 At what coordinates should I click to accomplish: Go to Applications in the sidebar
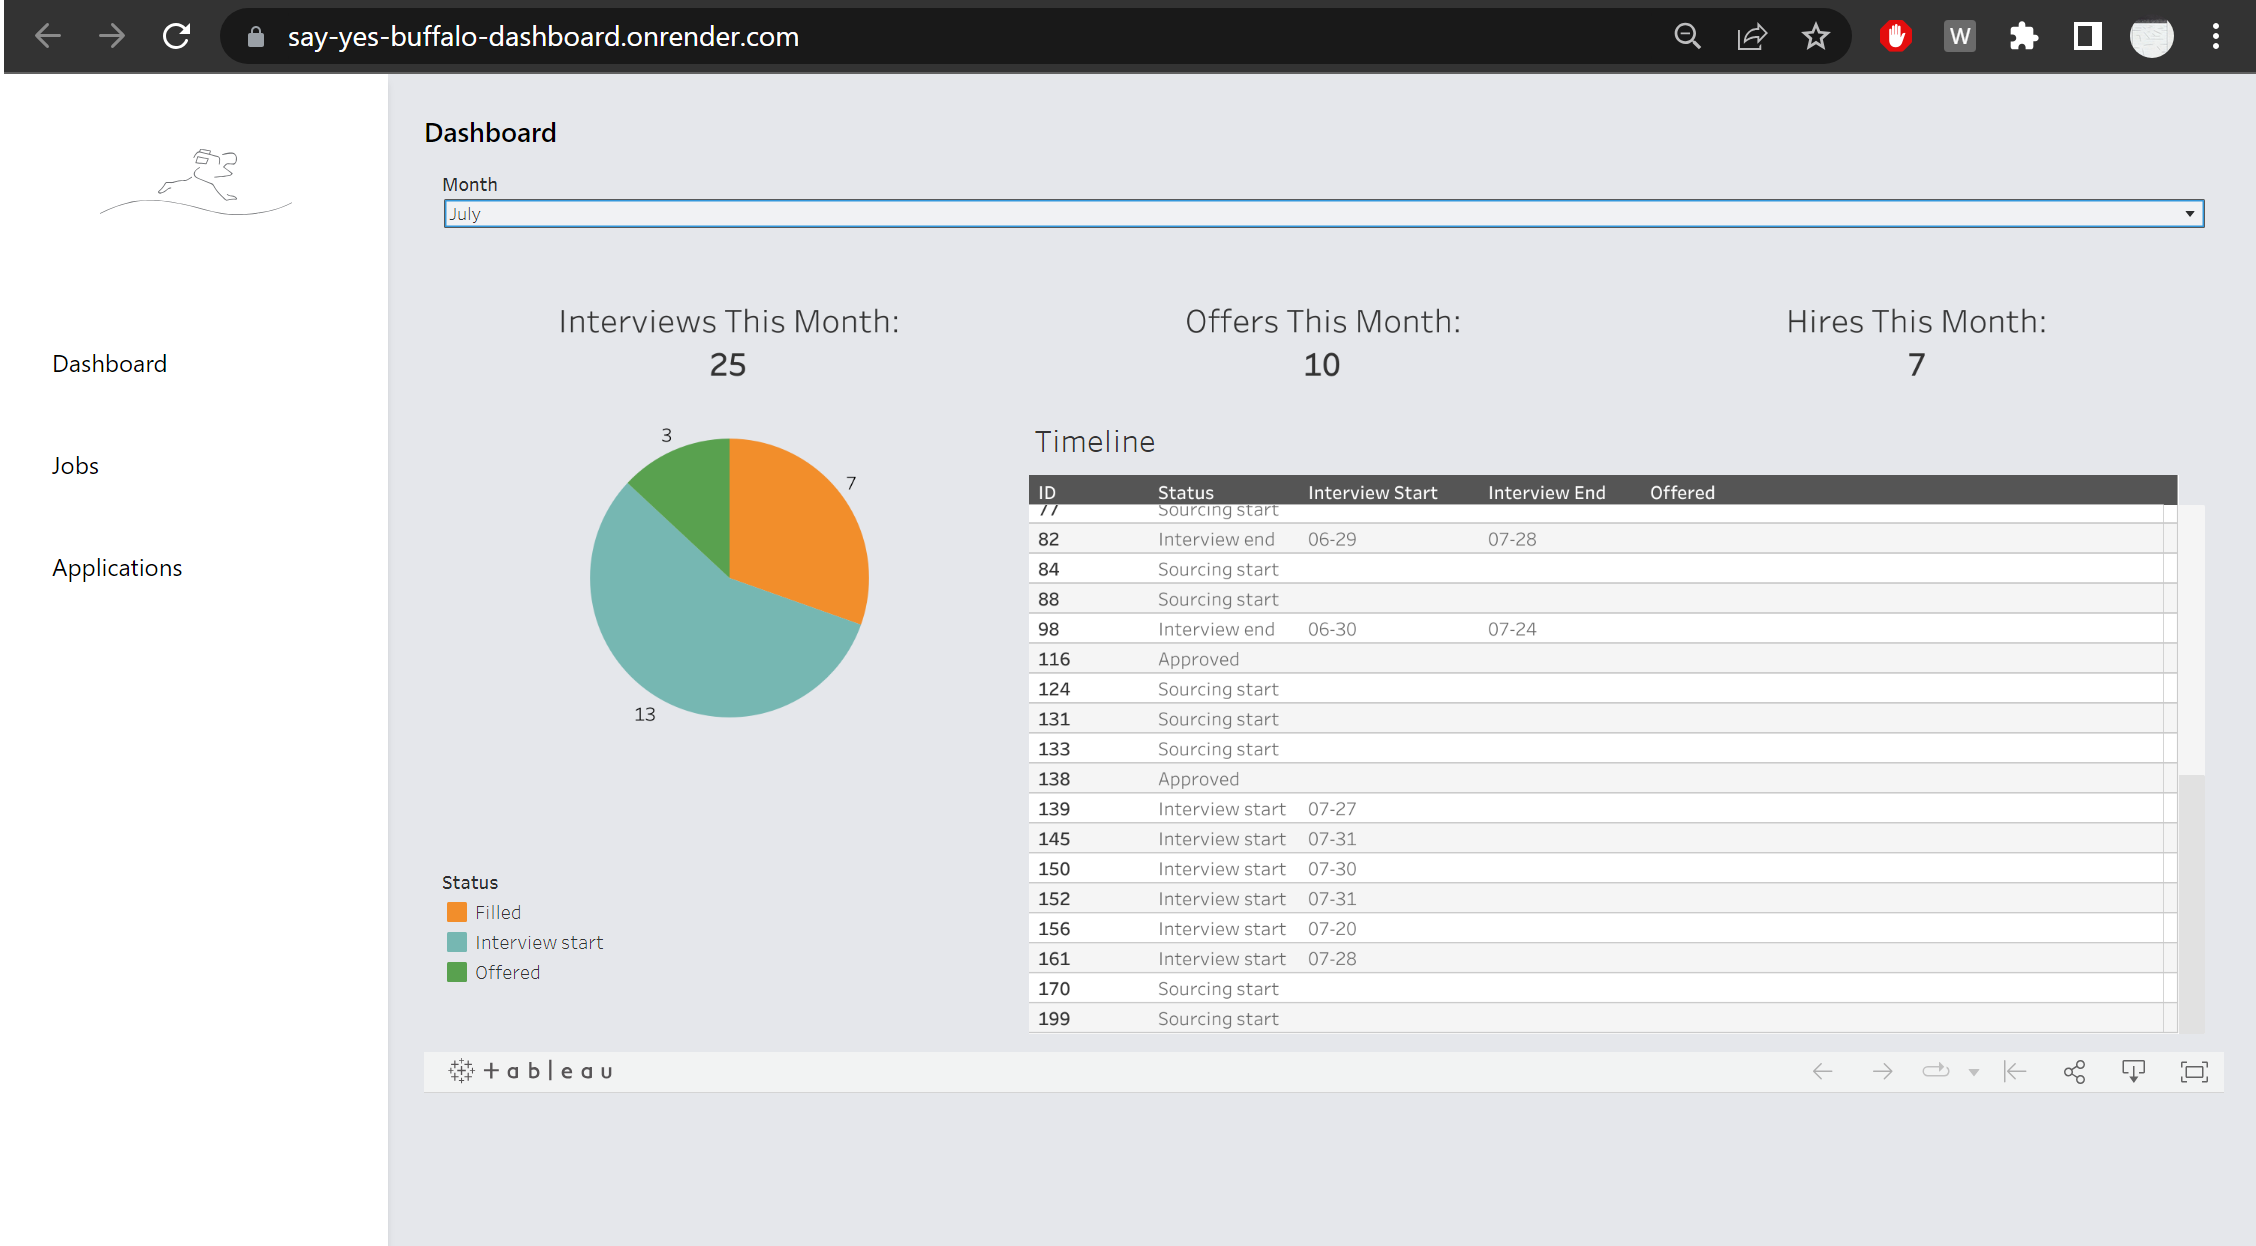click(117, 568)
